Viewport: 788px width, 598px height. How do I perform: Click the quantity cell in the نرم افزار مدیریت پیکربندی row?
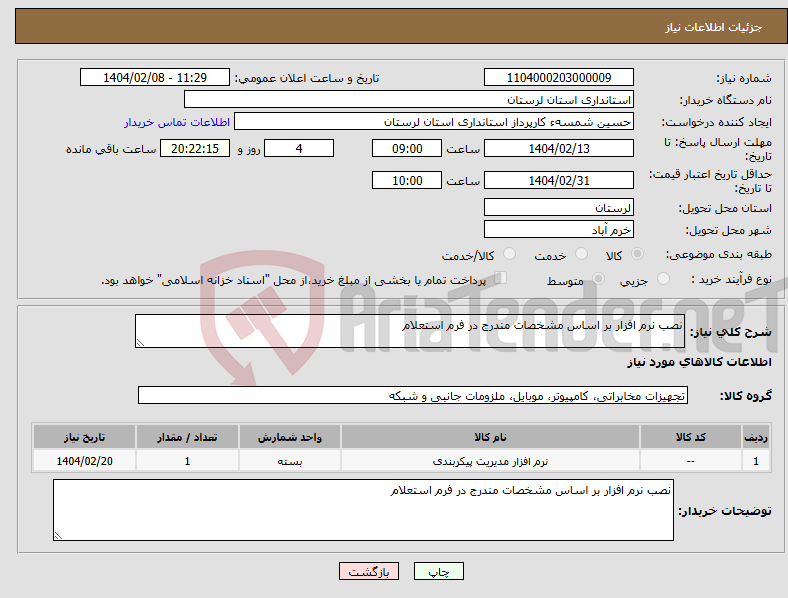187,461
